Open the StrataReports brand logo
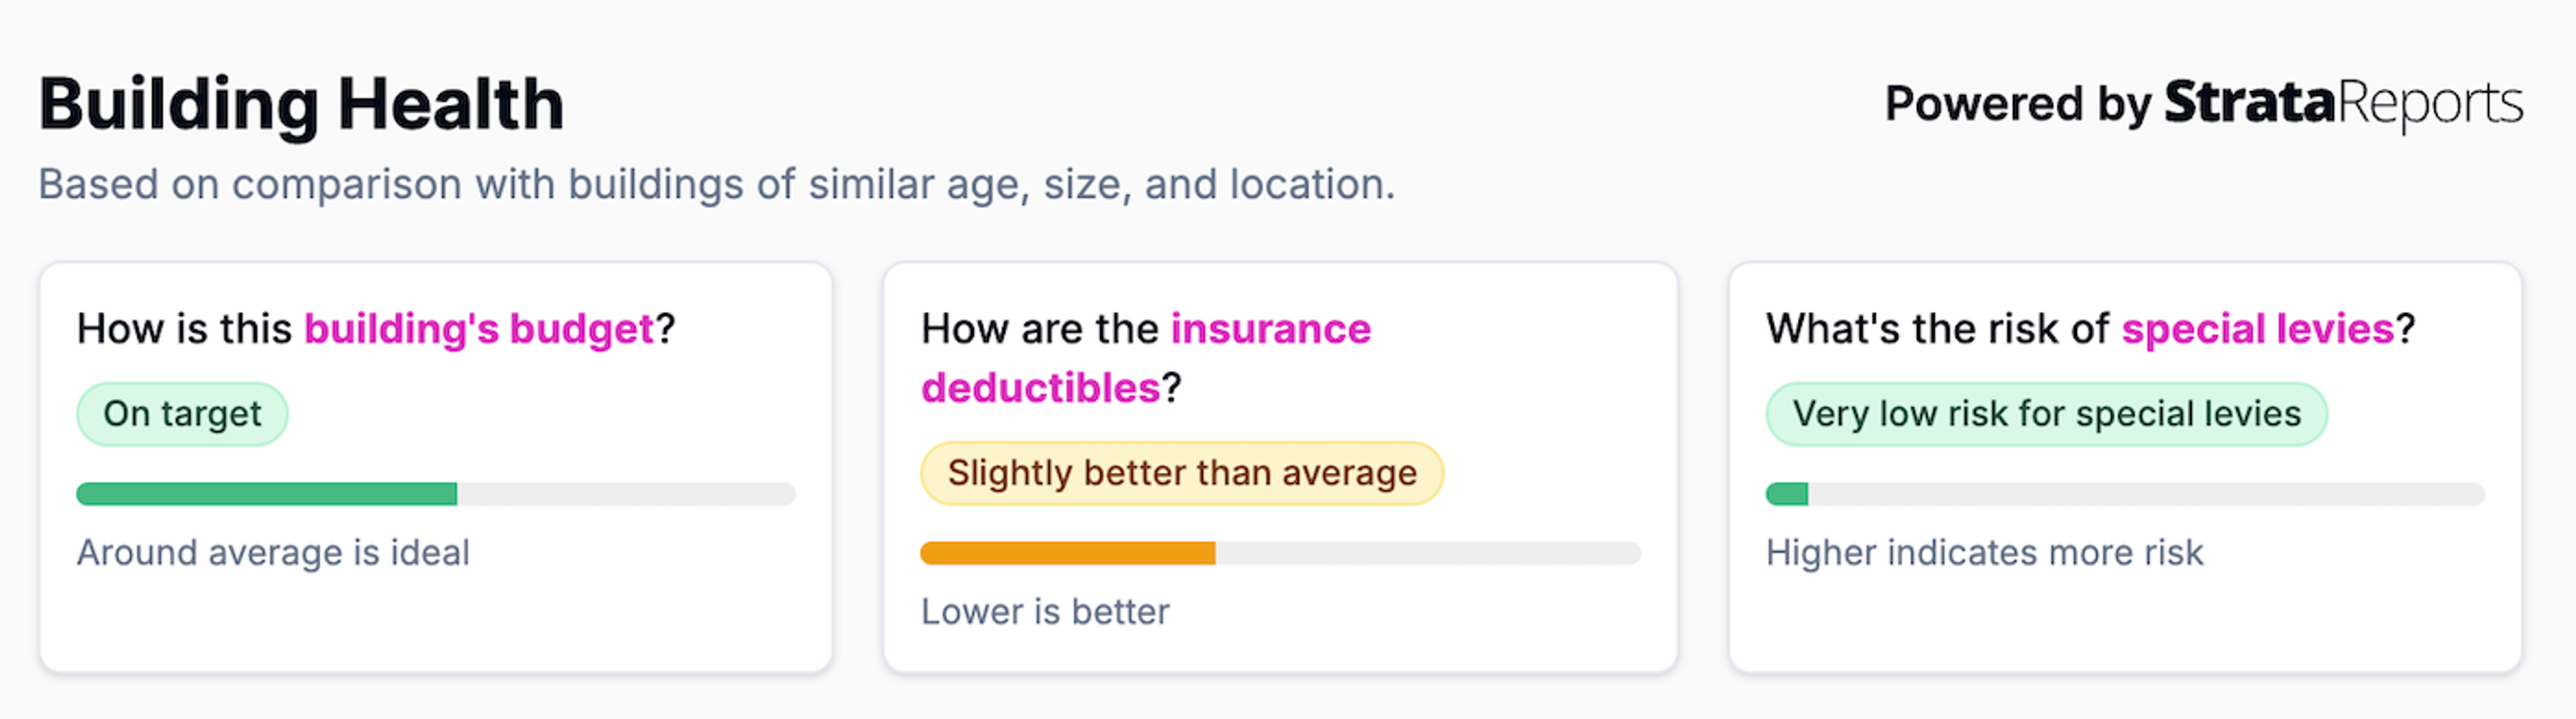This screenshot has height=719, width=2576. [x=2343, y=103]
